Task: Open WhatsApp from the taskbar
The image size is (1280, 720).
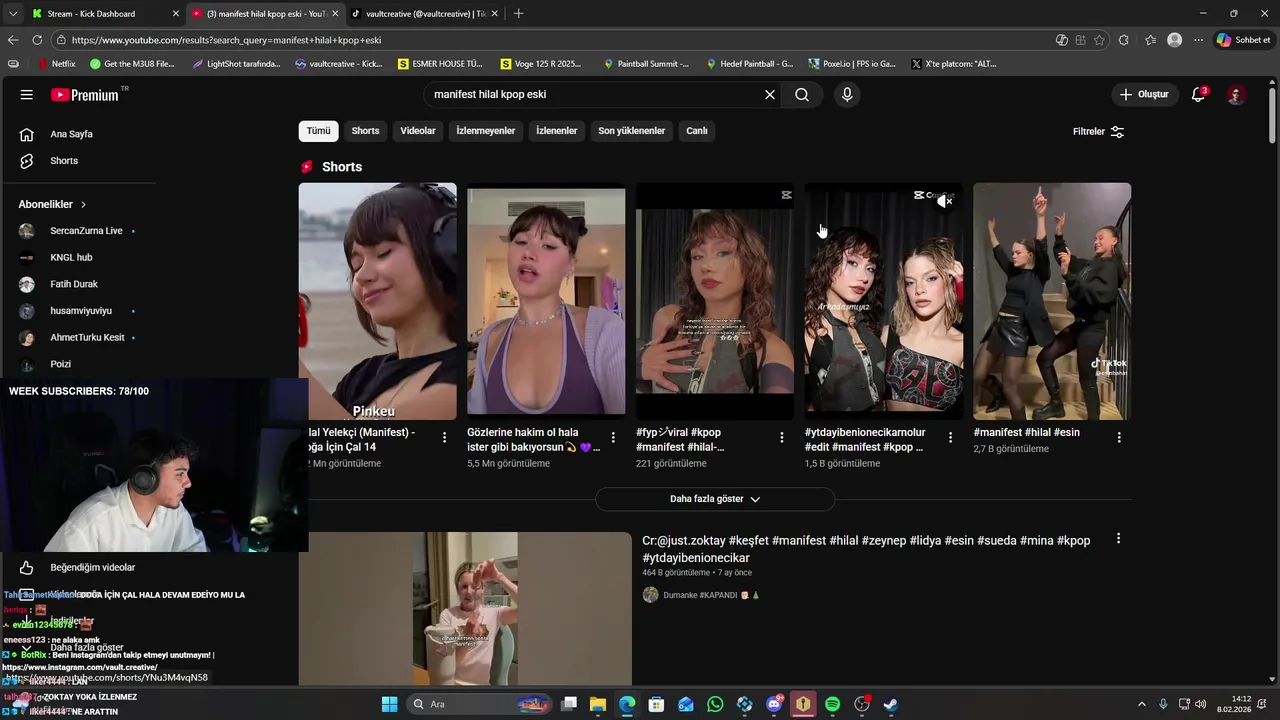Action: pos(715,704)
